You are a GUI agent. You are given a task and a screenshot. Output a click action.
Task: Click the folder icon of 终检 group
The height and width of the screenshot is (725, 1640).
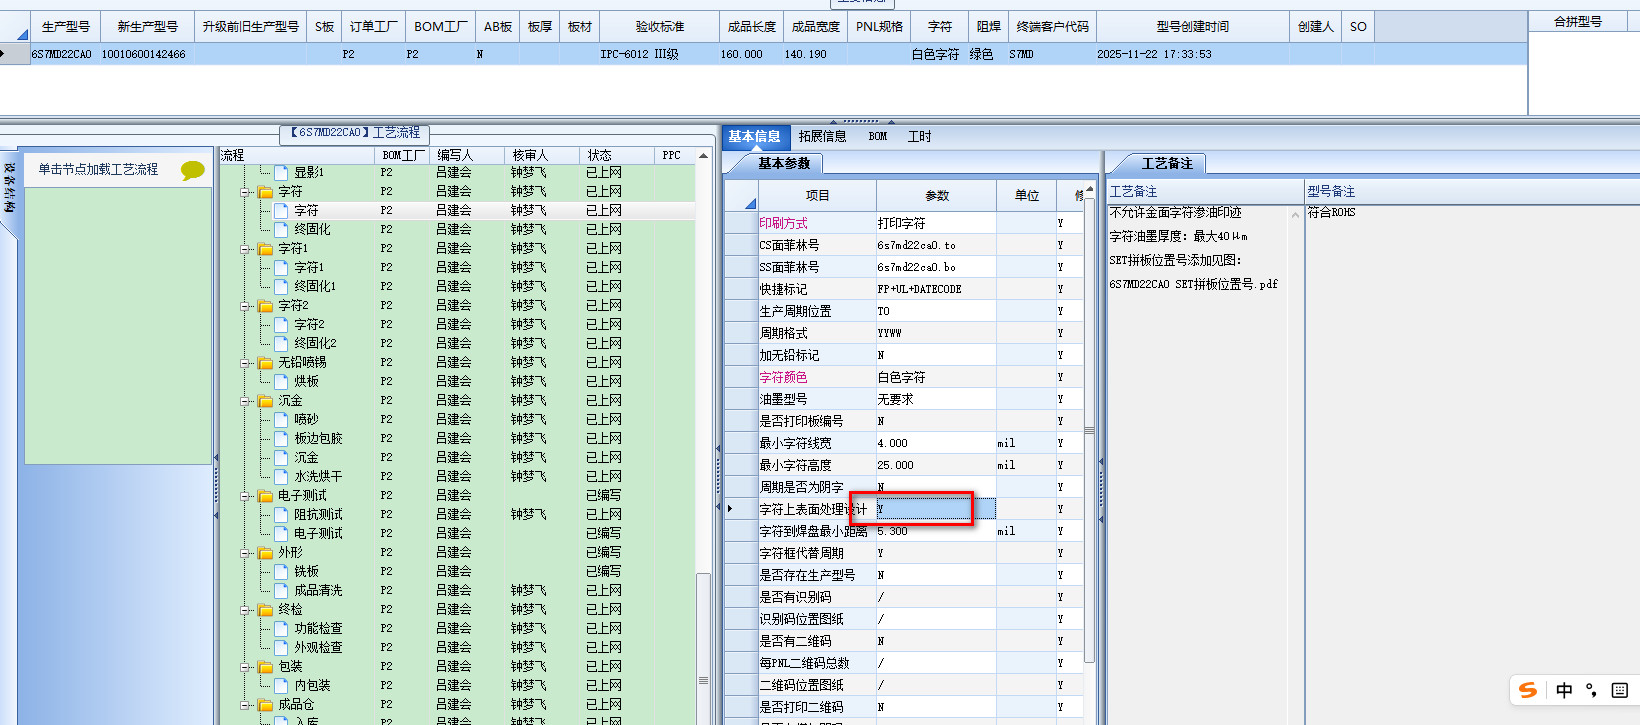coord(265,610)
